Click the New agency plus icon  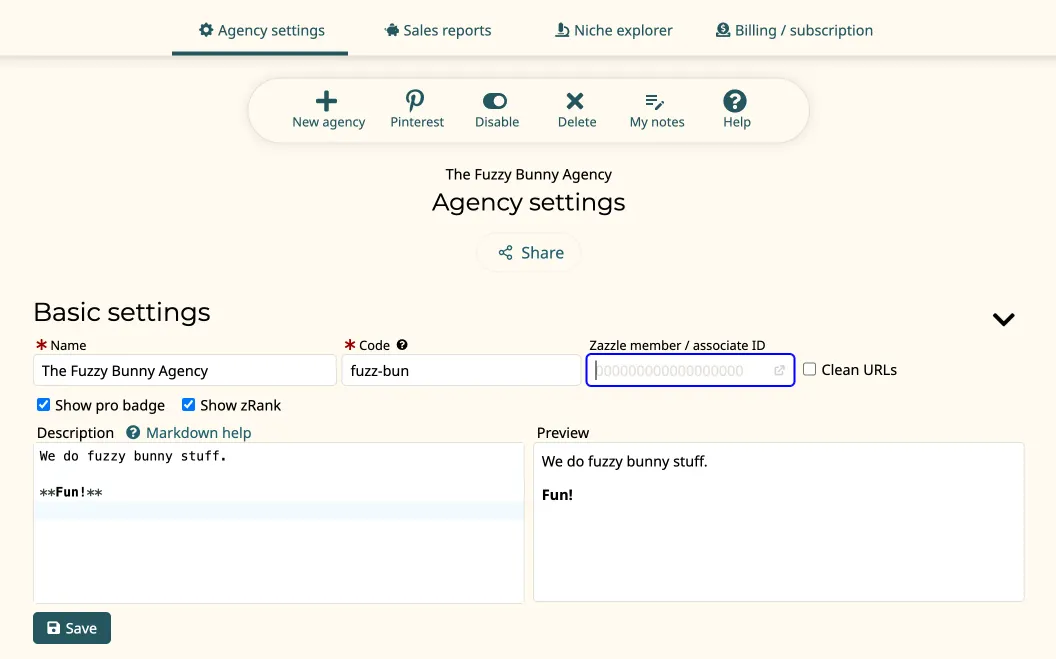pyautogui.click(x=327, y=101)
